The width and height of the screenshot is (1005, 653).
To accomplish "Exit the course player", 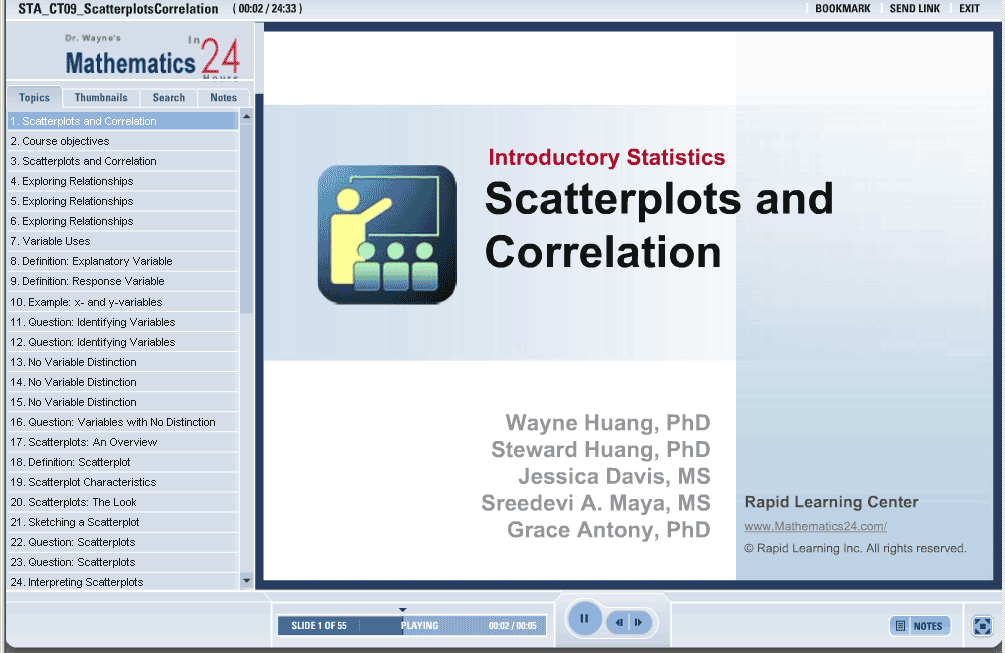I will pyautogui.click(x=969, y=9).
